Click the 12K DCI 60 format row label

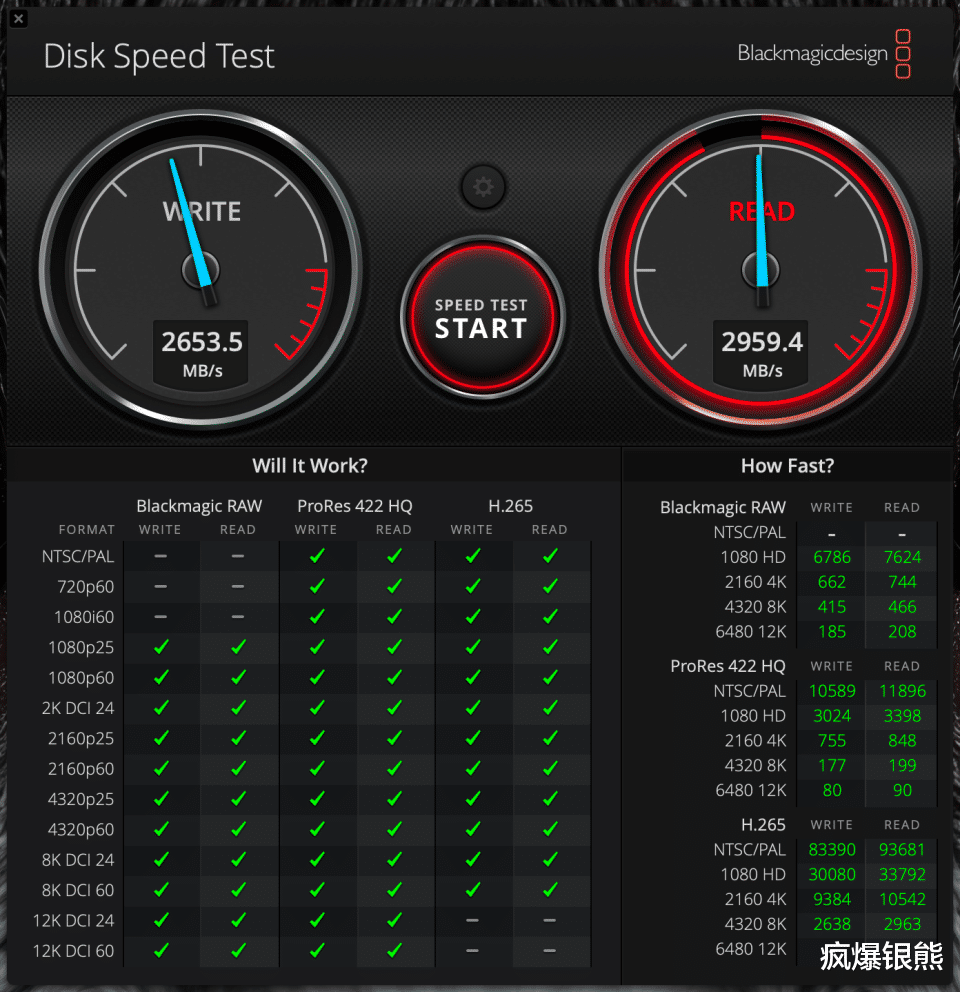click(73, 952)
